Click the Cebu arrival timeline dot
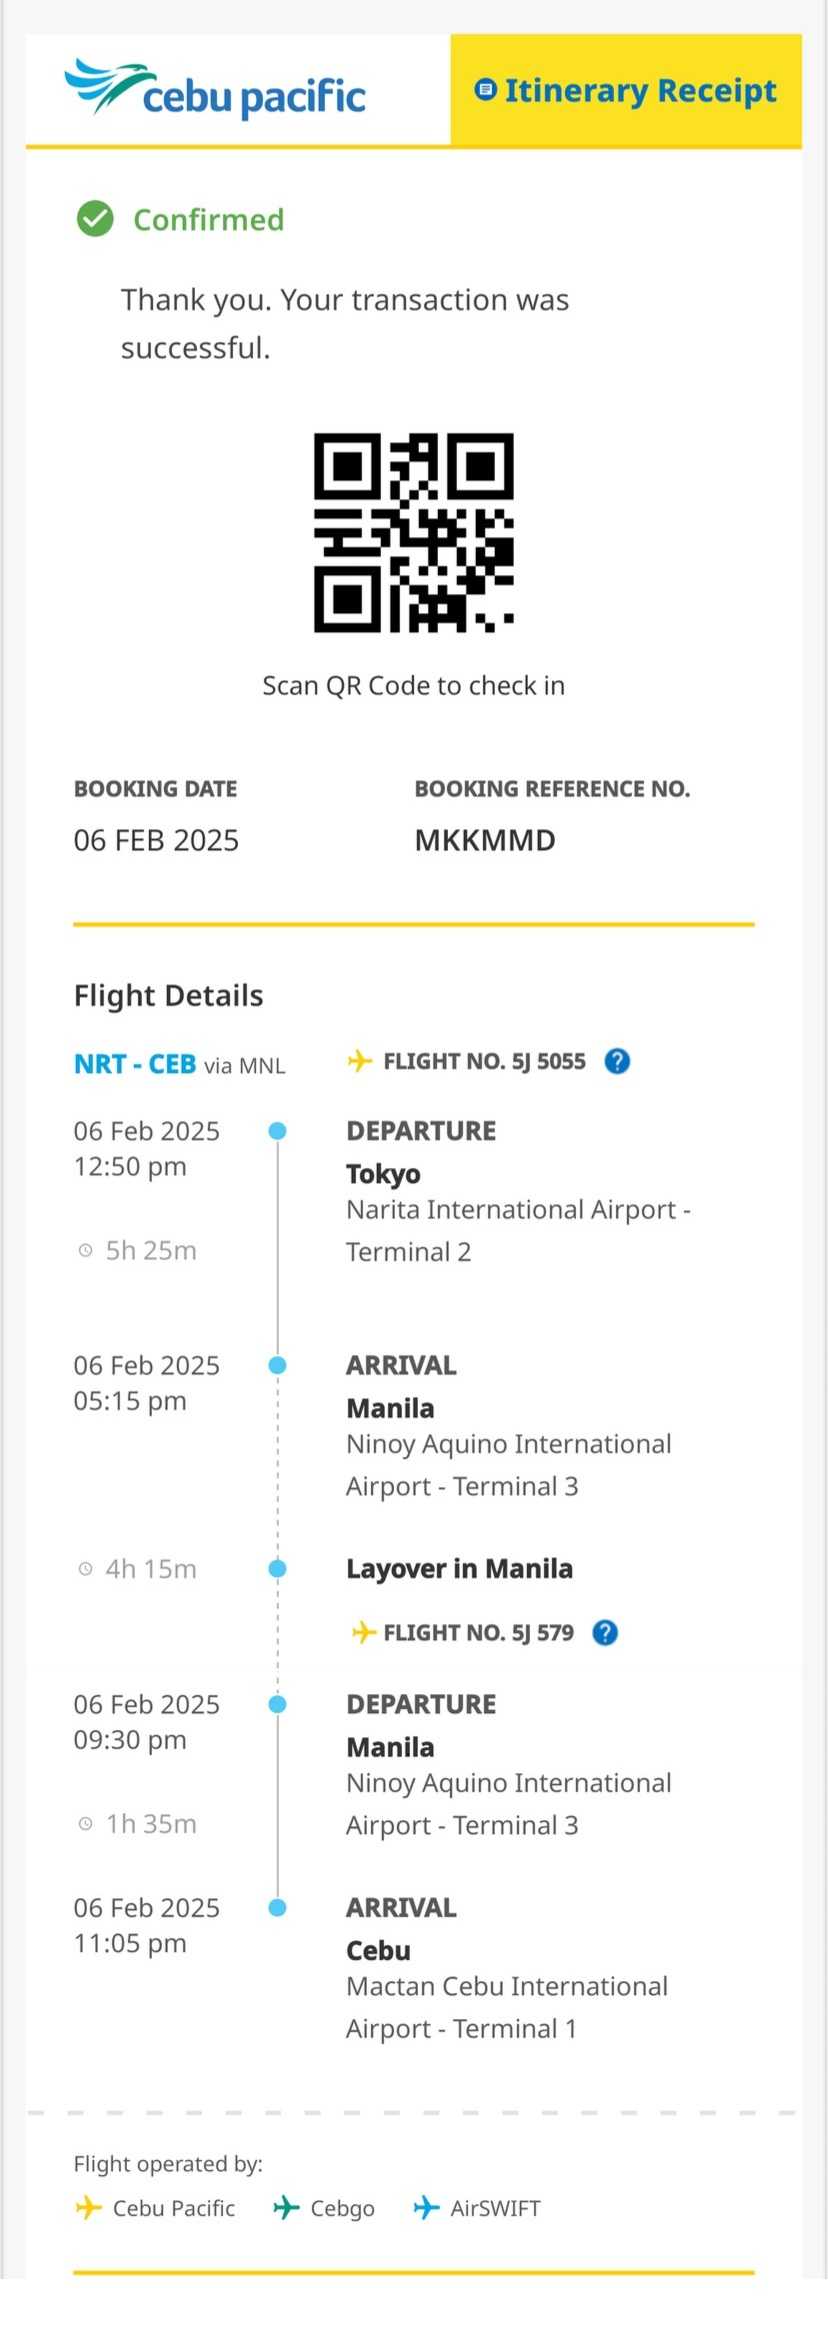Viewport: 828px width, 2344px height. coord(278,1908)
